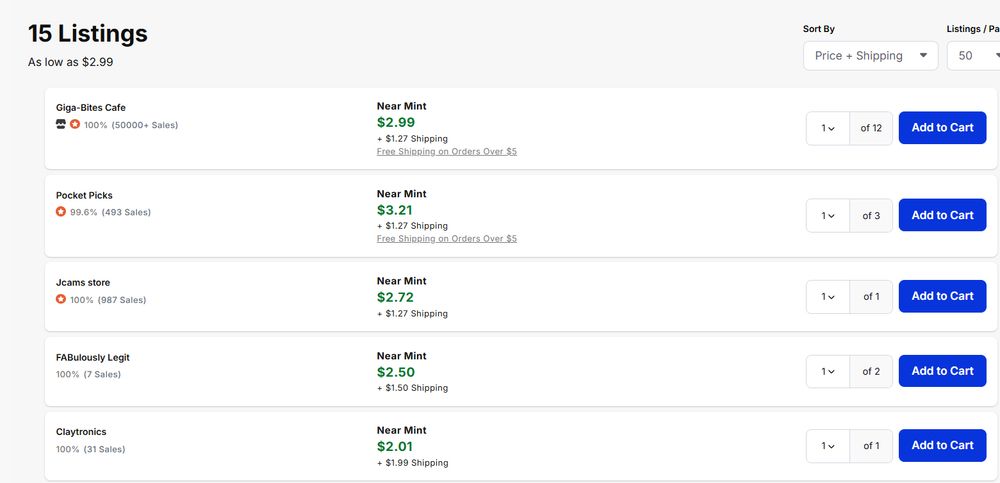
Task: Open Giga-Bites Cafe free shipping link
Action: [446, 152]
